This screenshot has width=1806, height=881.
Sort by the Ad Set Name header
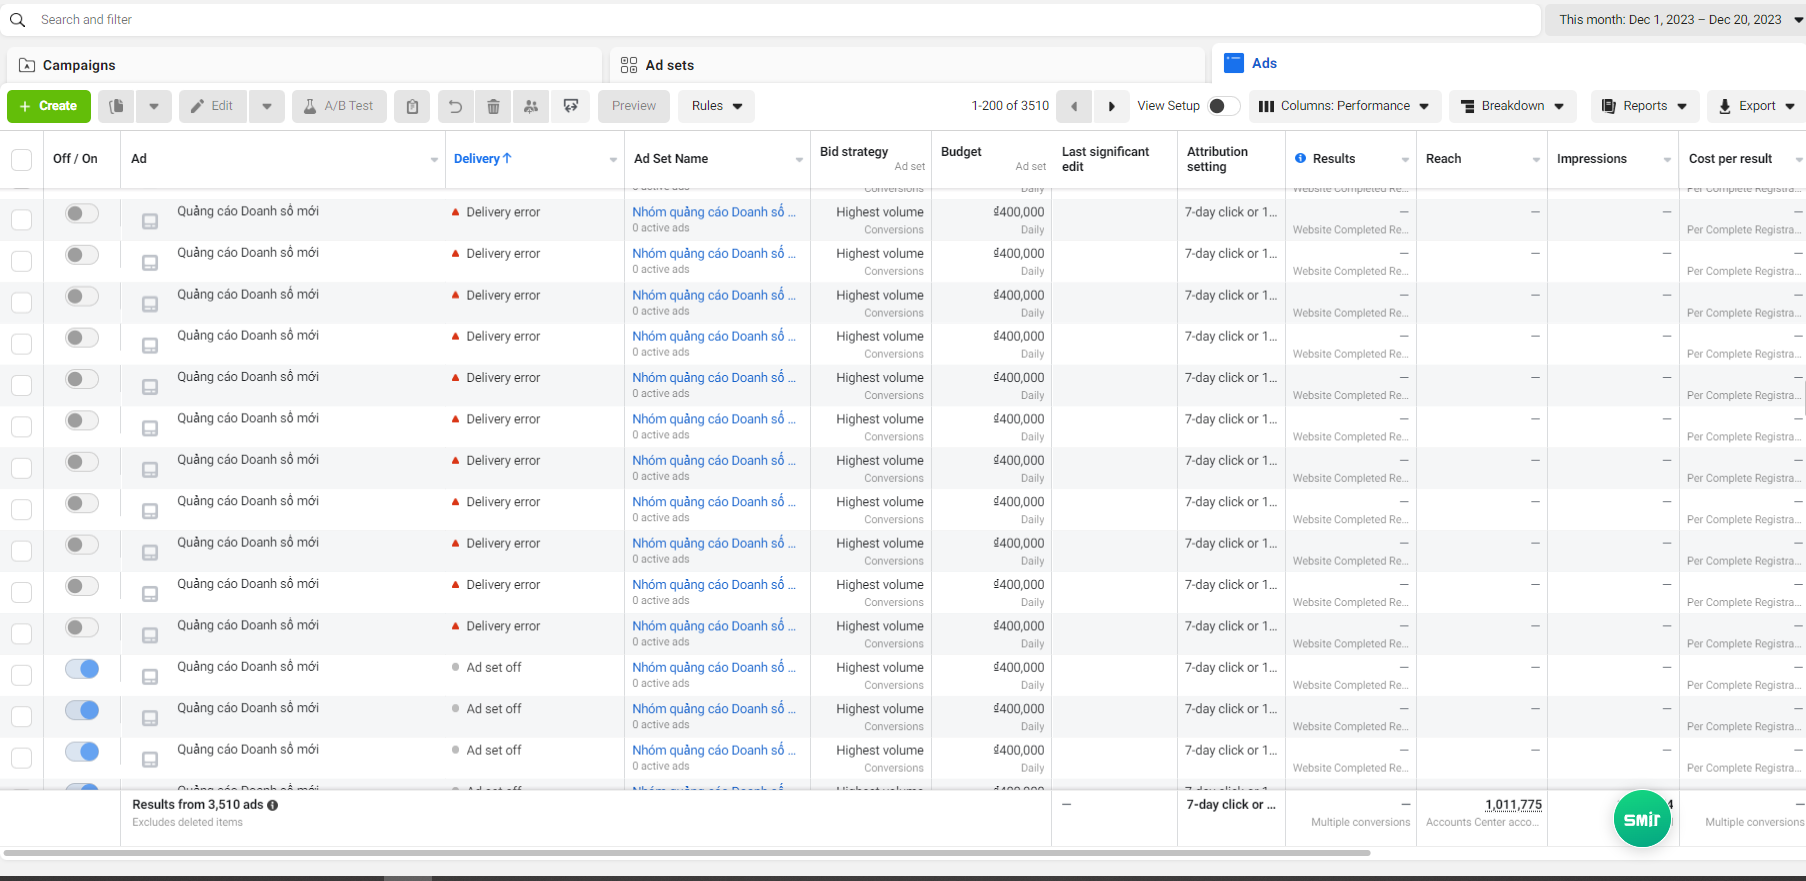pos(671,159)
